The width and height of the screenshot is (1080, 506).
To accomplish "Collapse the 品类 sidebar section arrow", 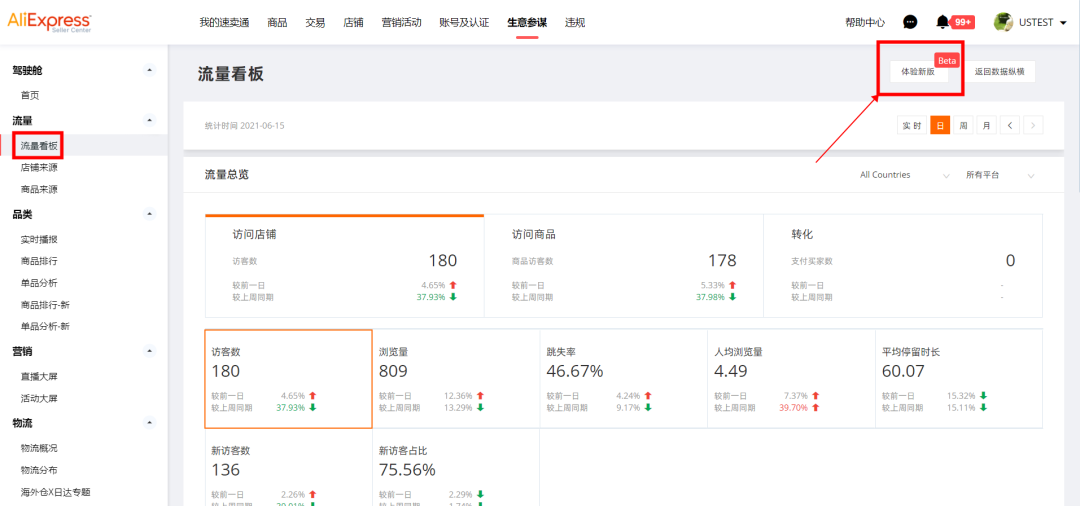I will tap(150, 214).
